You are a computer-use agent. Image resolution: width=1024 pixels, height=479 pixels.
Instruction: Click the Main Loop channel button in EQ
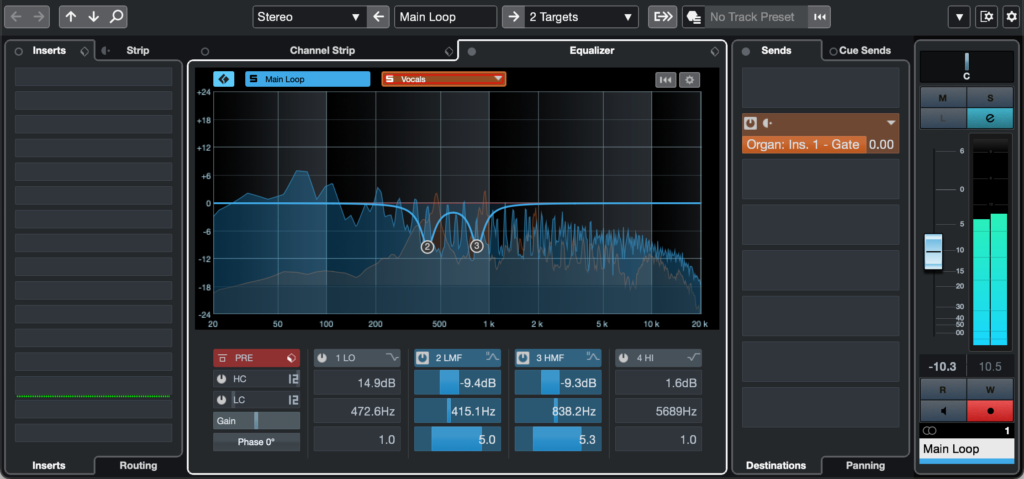(x=308, y=79)
